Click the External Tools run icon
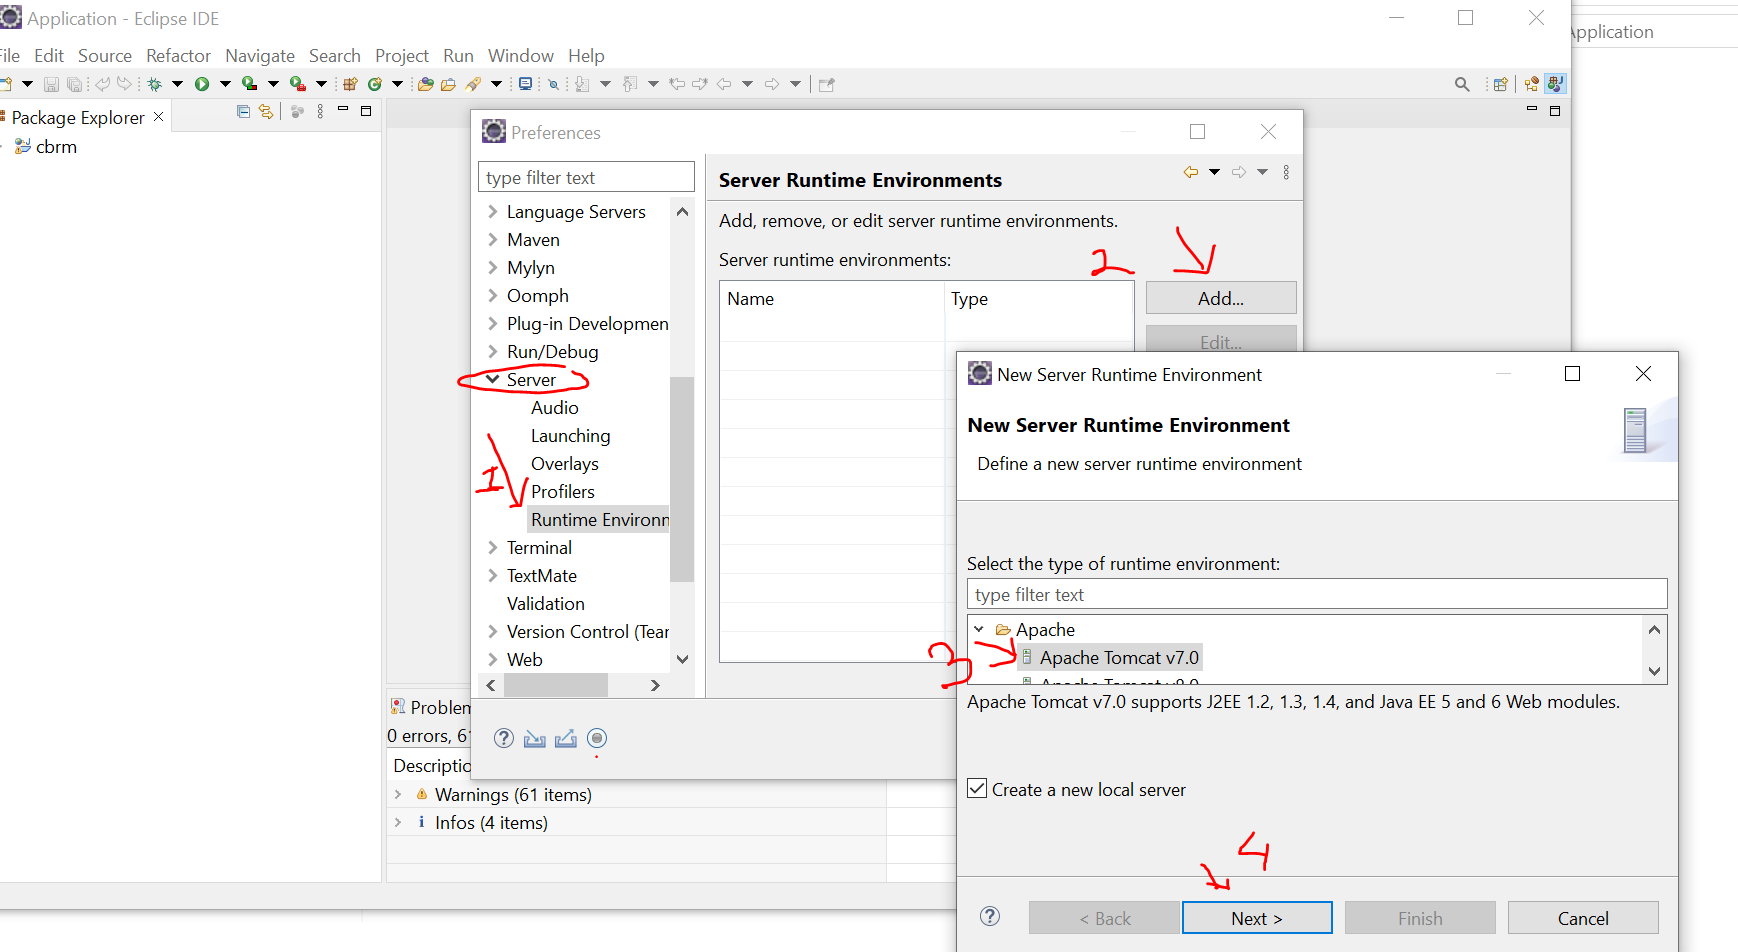Viewport: 1738px width, 952px height. (x=297, y=84)
